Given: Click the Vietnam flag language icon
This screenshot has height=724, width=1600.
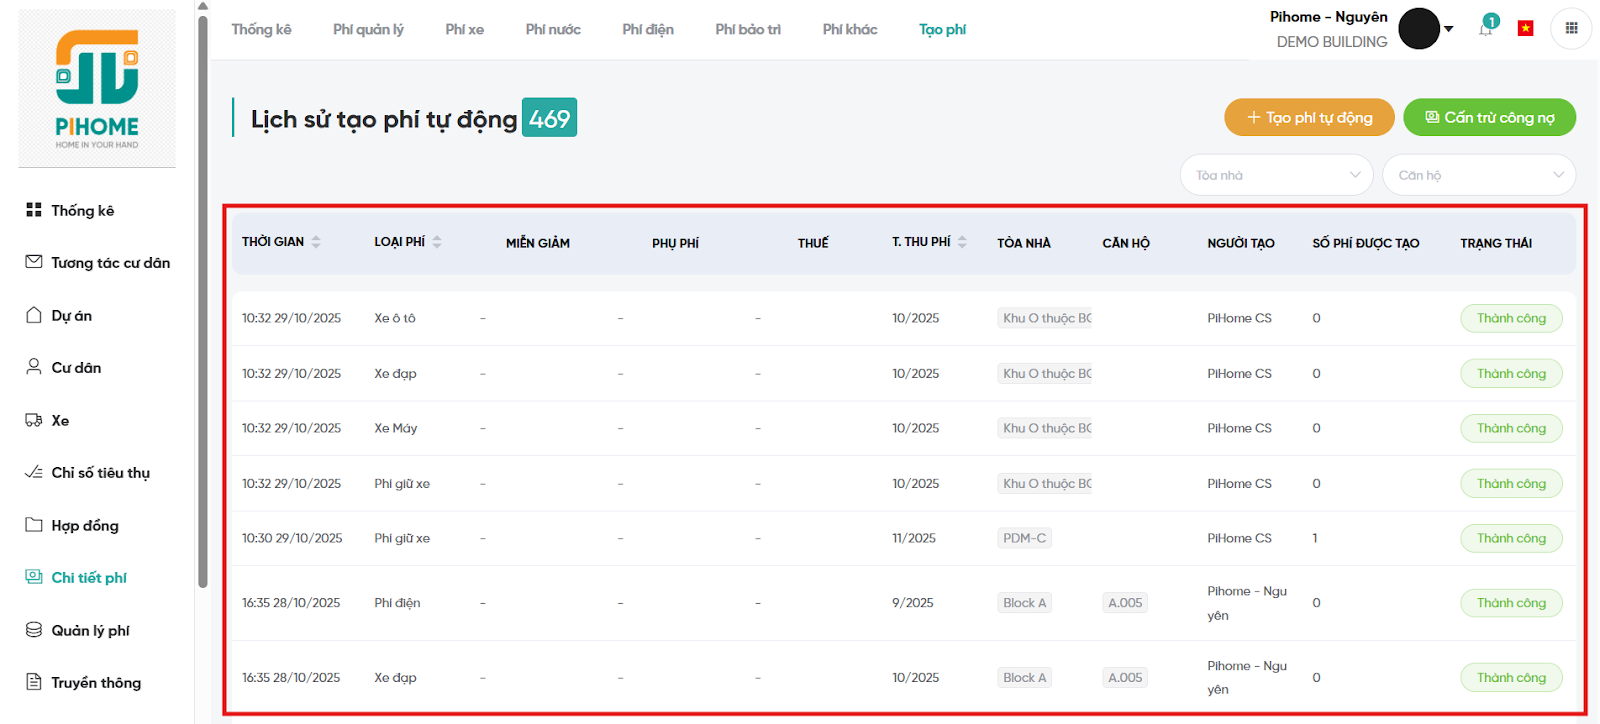Looking at the screenshot, I should [x=1525, y=28].
